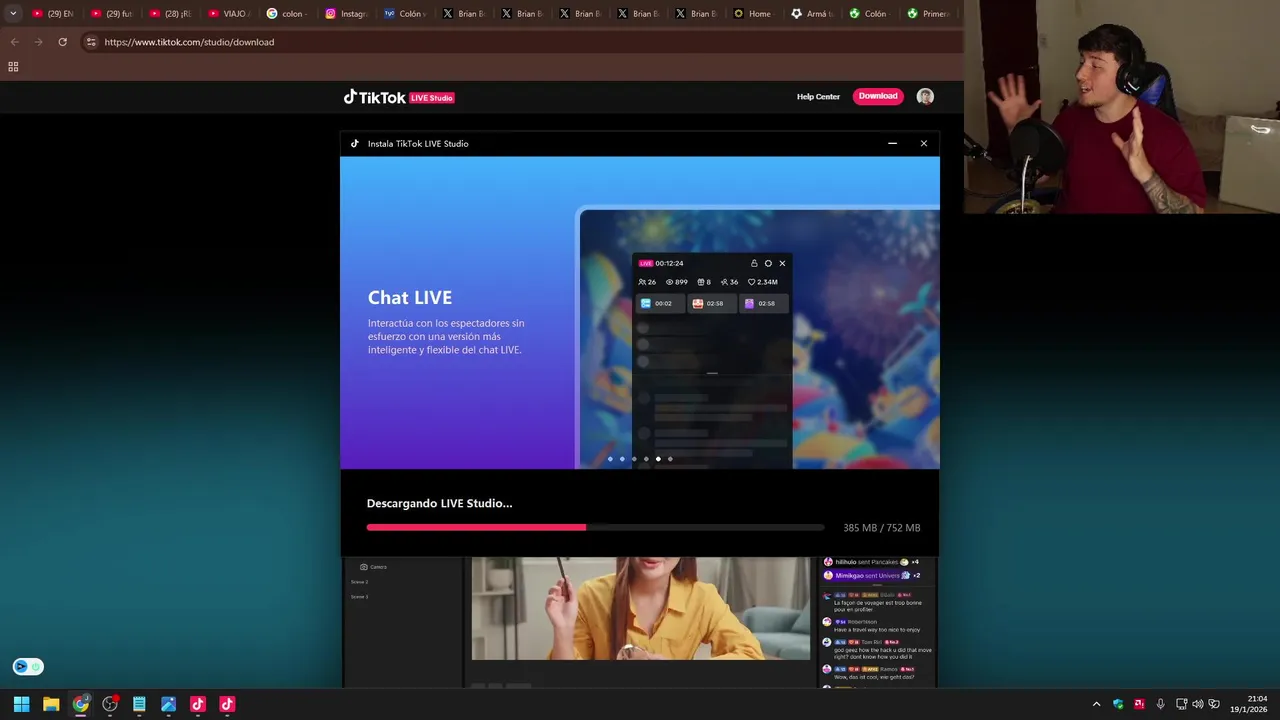The height and width of the screenshot is (720, 1280).
Task: Click the installer's TikTok title icon
Action: point(354,143)
